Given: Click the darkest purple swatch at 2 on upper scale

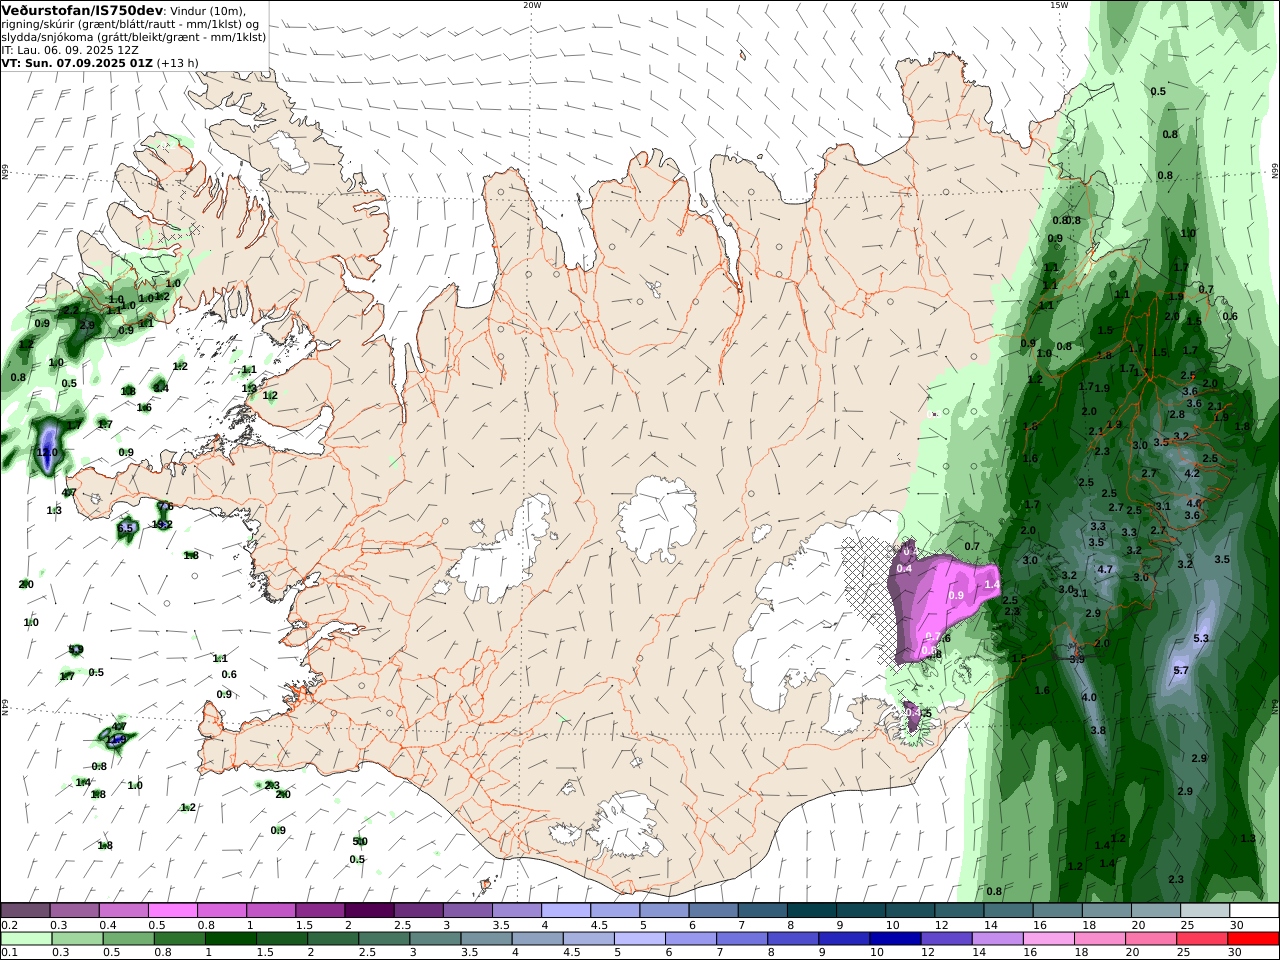Looking at the screenshot, I should (x=369, y=911).
